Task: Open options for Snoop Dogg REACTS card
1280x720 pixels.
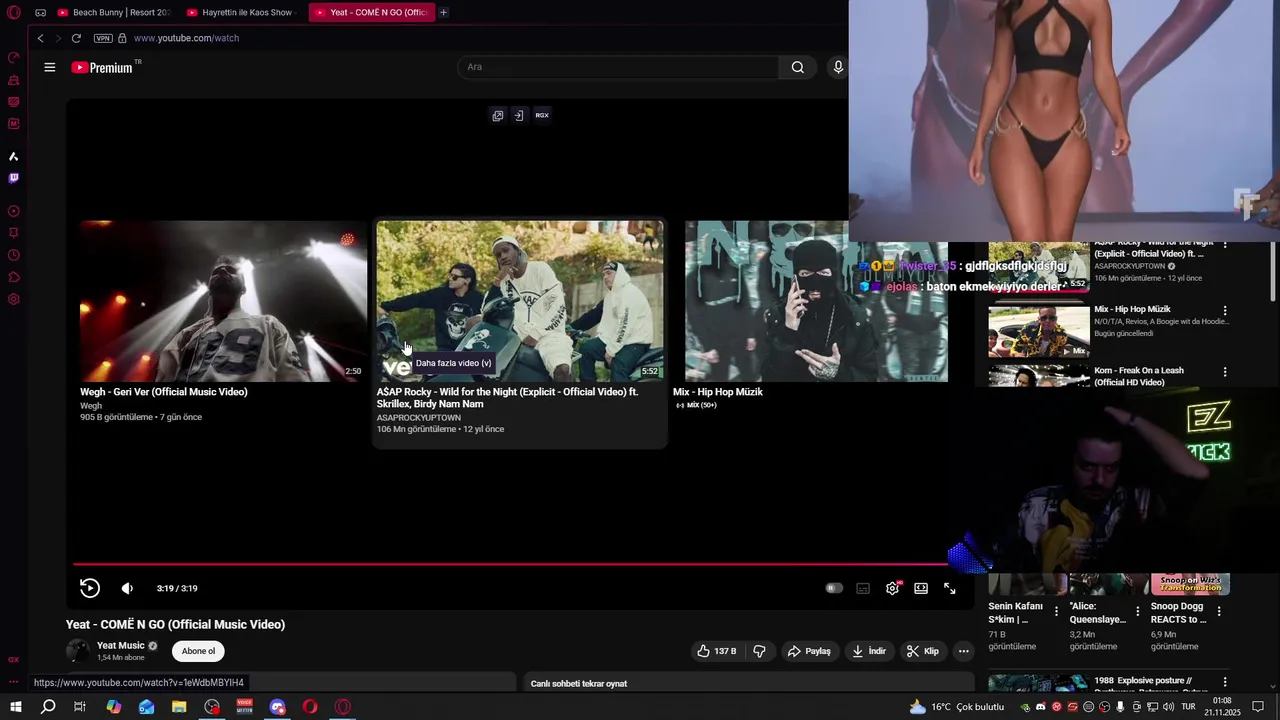Action: click(x=1219, y=610)
